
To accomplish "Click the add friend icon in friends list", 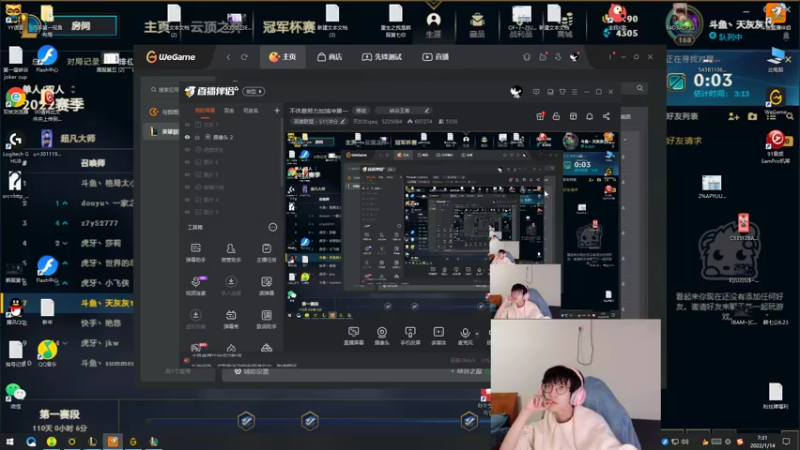I will pyautogui.click(x=734, y=117).
